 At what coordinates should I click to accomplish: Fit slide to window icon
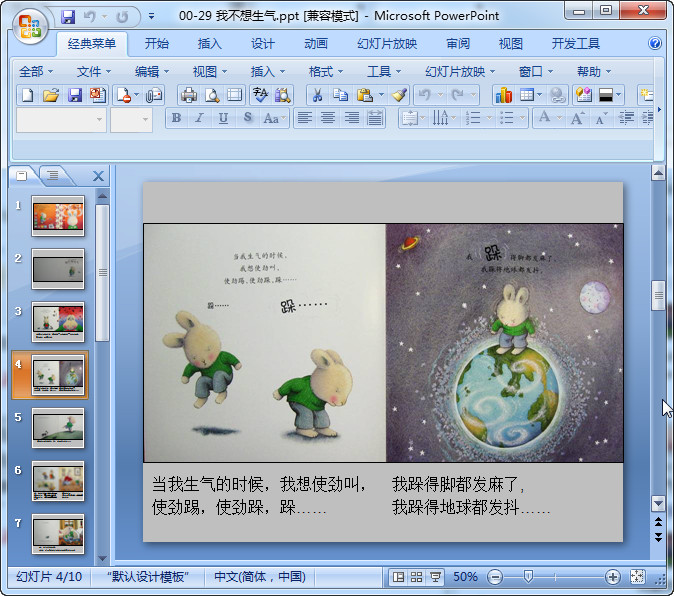[x=637, y=577]
